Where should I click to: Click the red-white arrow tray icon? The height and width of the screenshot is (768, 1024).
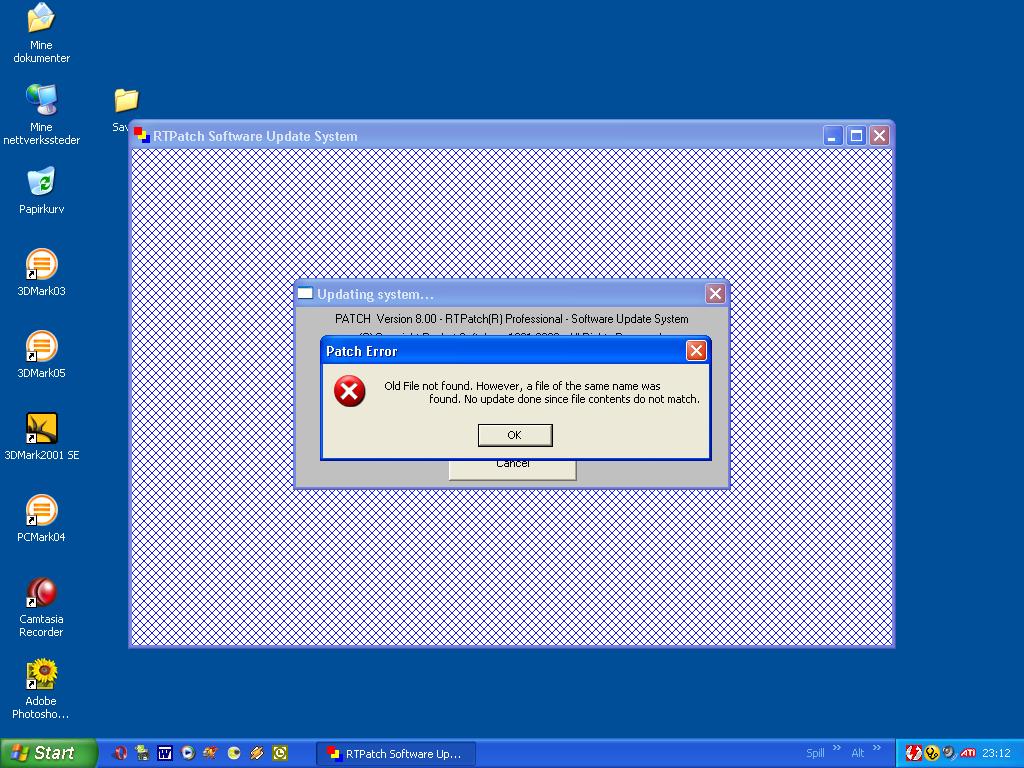point(914,753)
